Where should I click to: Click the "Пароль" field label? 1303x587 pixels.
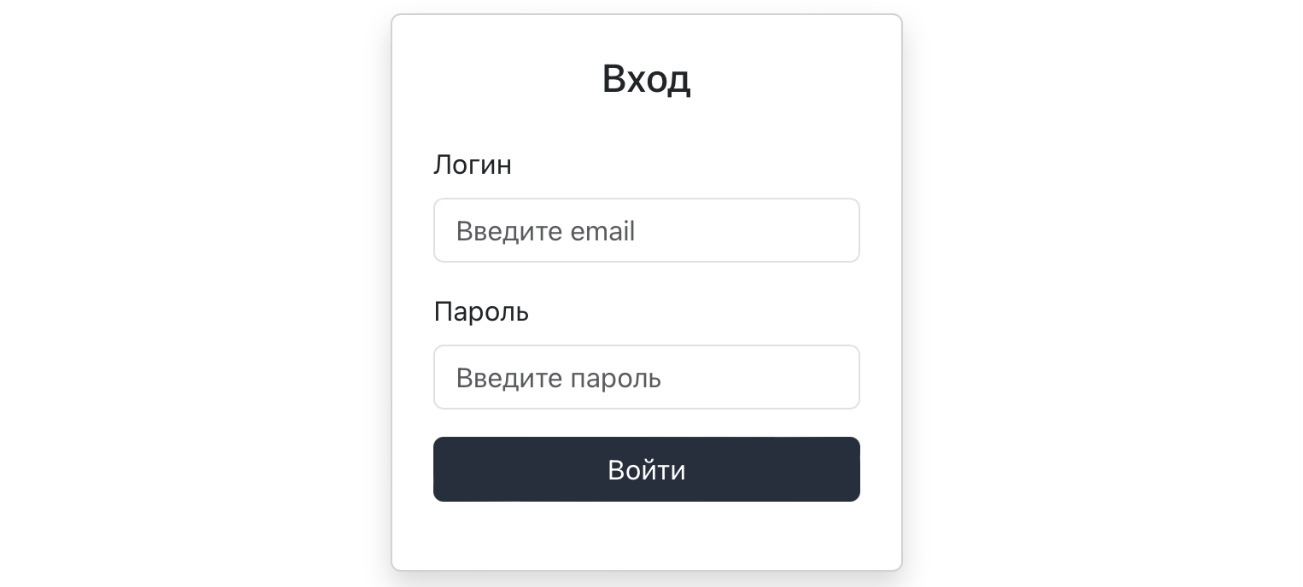coord(481,312)
